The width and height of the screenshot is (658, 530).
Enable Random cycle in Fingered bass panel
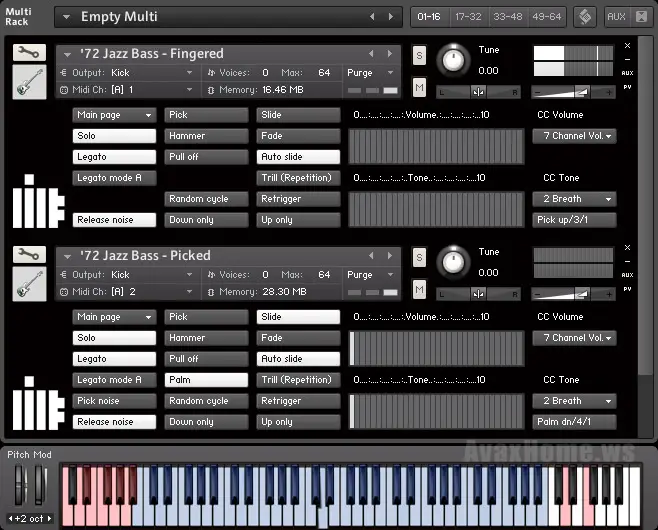coord(206,199)
